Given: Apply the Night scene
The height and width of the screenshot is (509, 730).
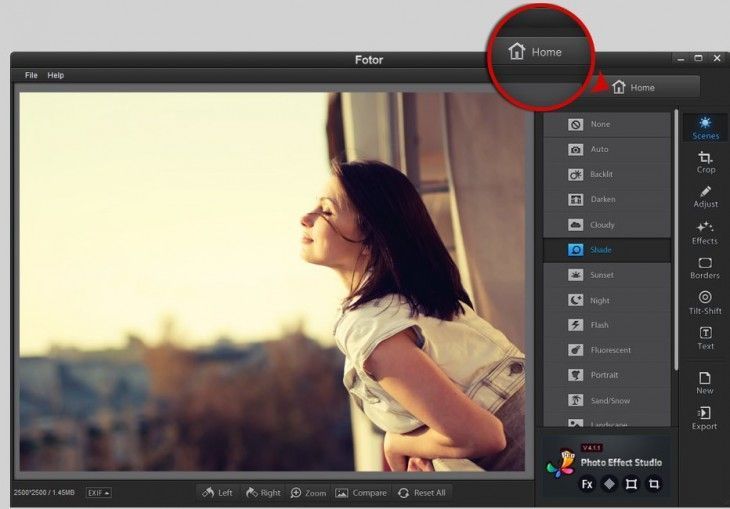Looking at the screenshot, I should pyautogui.click(x=607, y=300).
